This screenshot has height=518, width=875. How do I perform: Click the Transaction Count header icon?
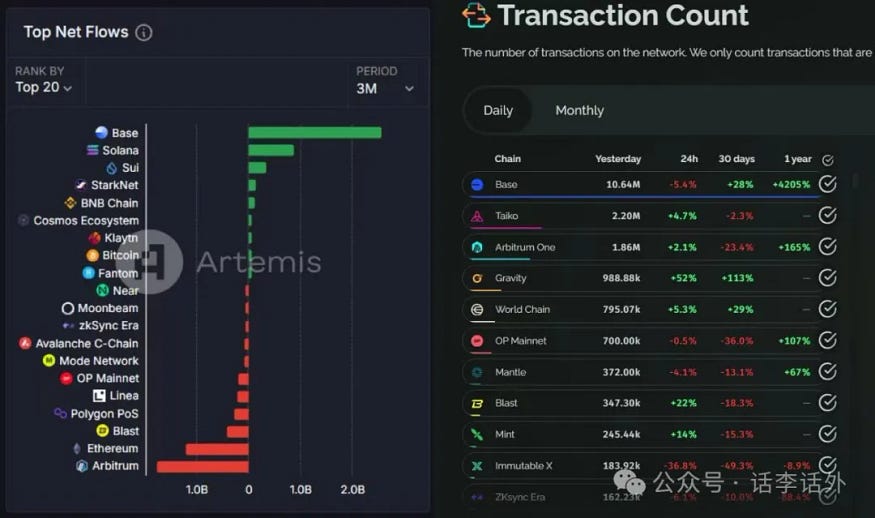click(x=476, y=15)
